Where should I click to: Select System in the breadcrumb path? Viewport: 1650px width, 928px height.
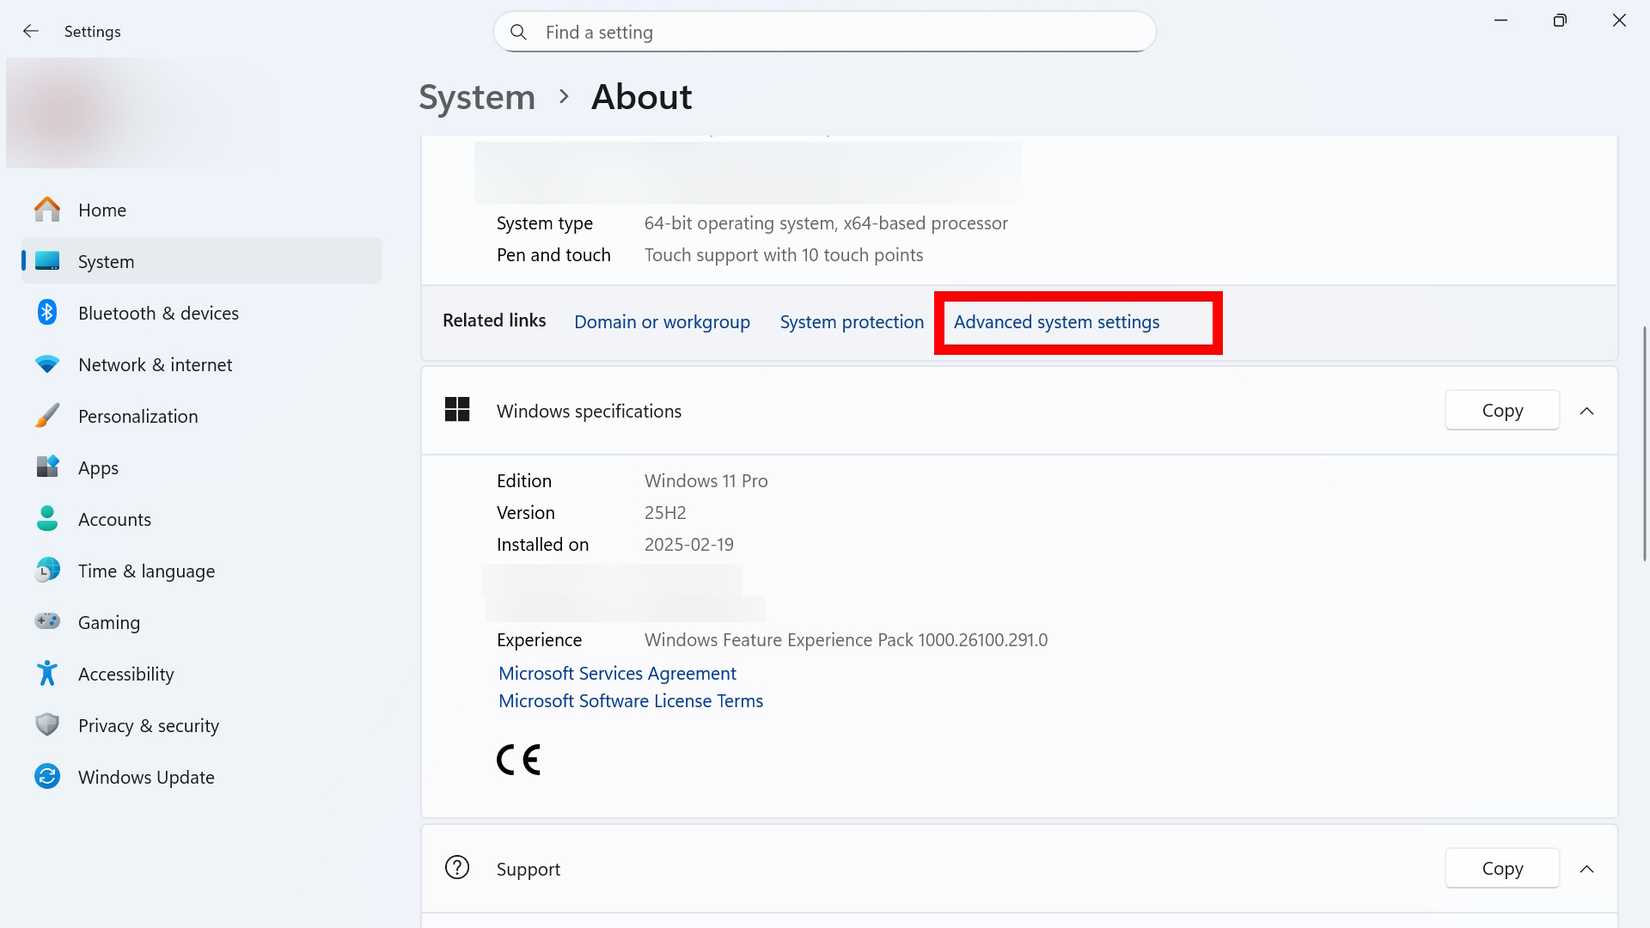pyautogui.click(x=476, y=96)
